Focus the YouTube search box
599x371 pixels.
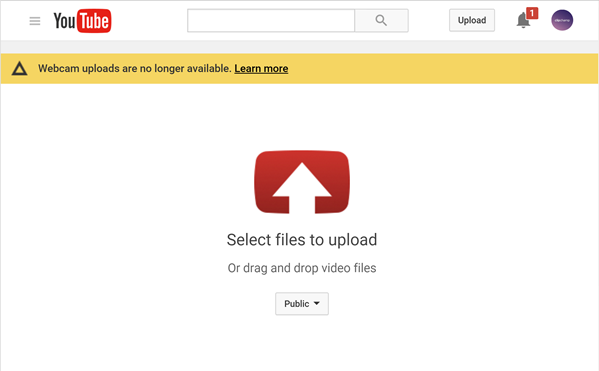pos(271,21)
